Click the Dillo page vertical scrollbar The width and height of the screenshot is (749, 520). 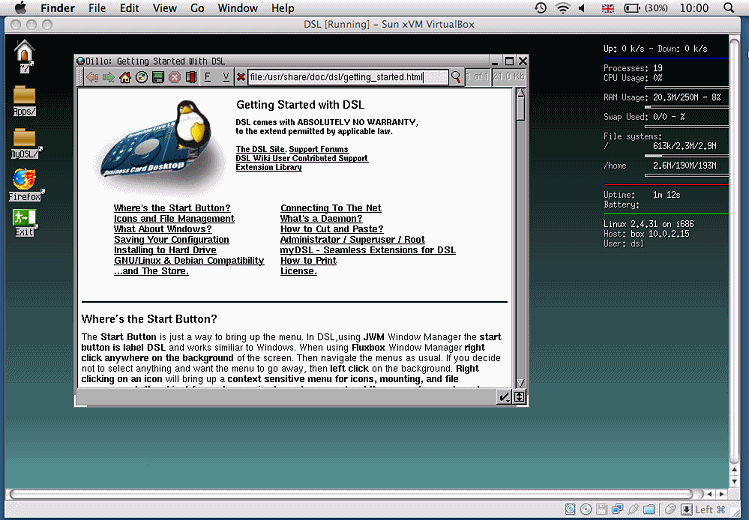tap(520, 240)
